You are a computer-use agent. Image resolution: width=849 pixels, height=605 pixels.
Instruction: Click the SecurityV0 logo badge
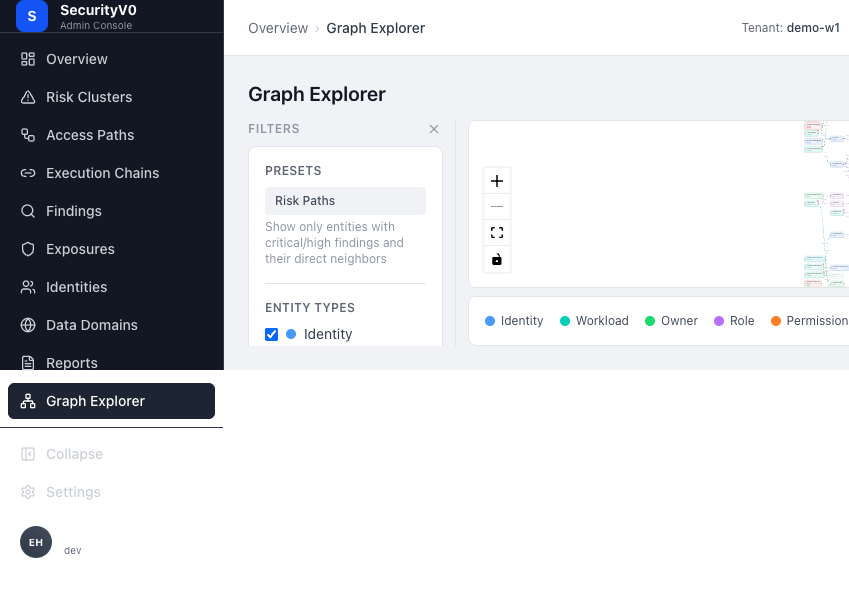[32, 16]
